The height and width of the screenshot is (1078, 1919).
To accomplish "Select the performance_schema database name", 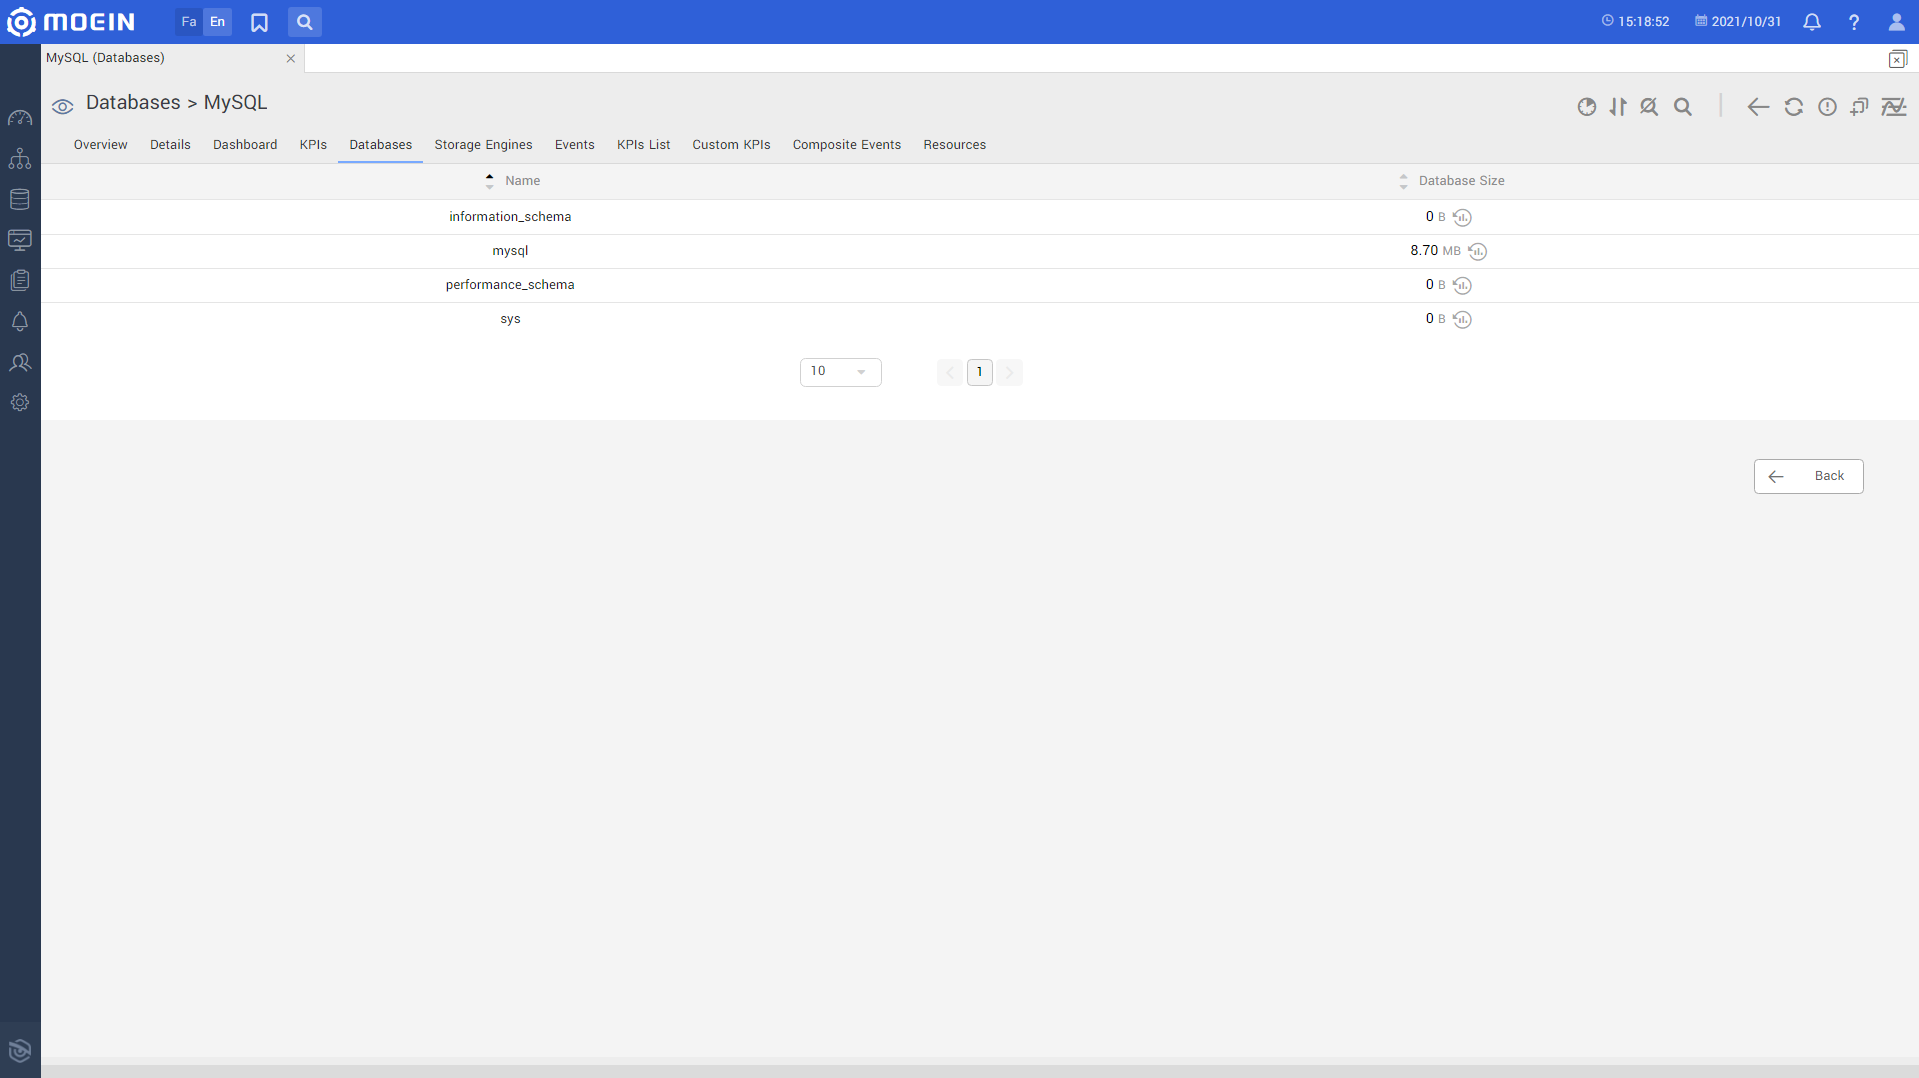I will click(x=510, y=285).
